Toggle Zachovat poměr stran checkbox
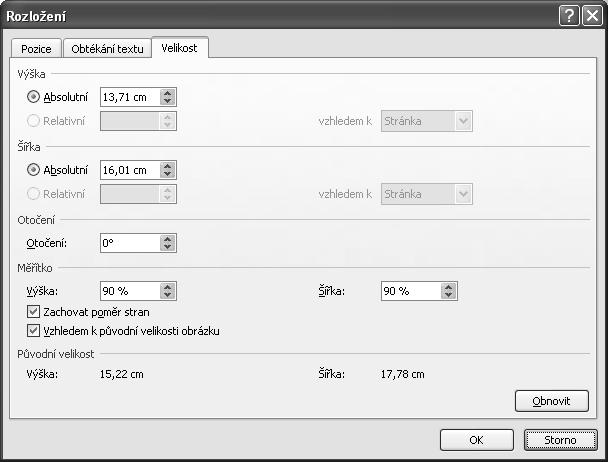The height and width of the screenshot is (462, 608). pos(33,311)
